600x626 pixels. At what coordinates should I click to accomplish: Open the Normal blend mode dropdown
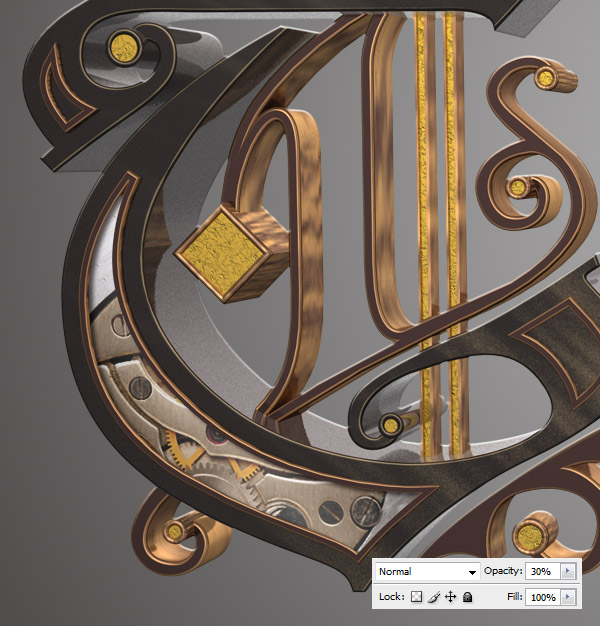click(428, 571)
